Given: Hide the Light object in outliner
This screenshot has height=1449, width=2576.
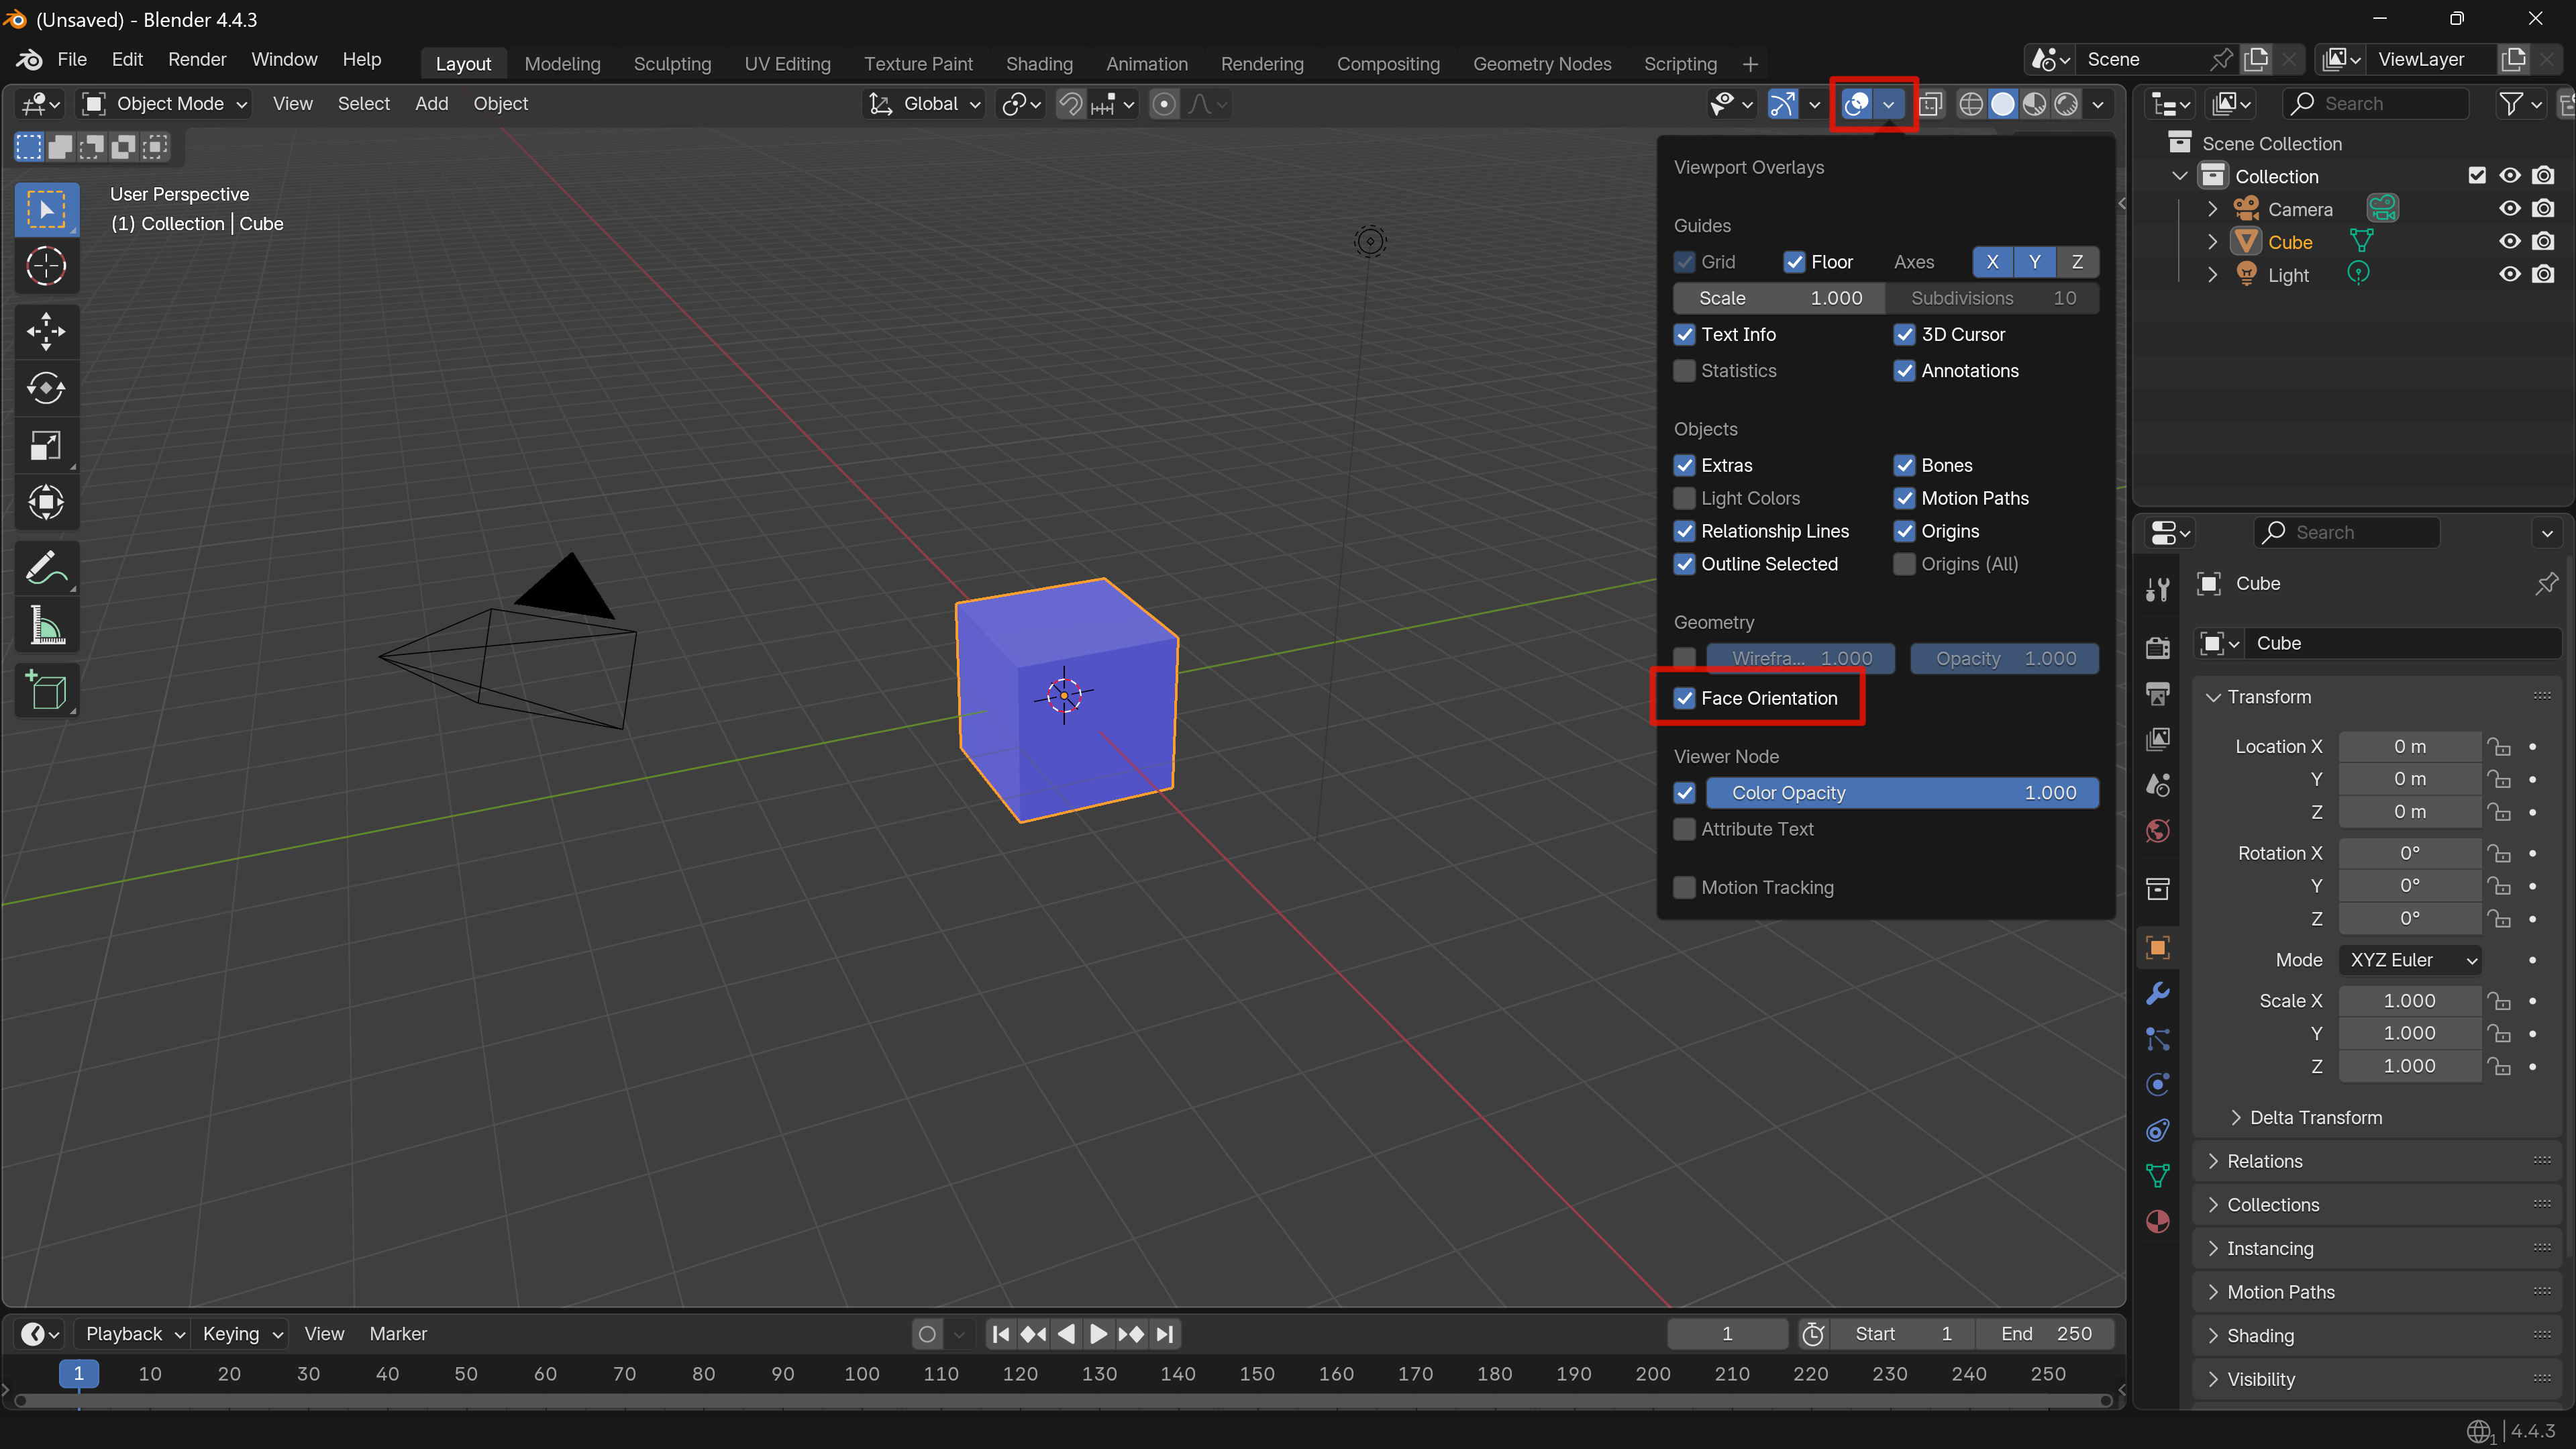Looking at the screenshot, I should tap(2510, 274).
